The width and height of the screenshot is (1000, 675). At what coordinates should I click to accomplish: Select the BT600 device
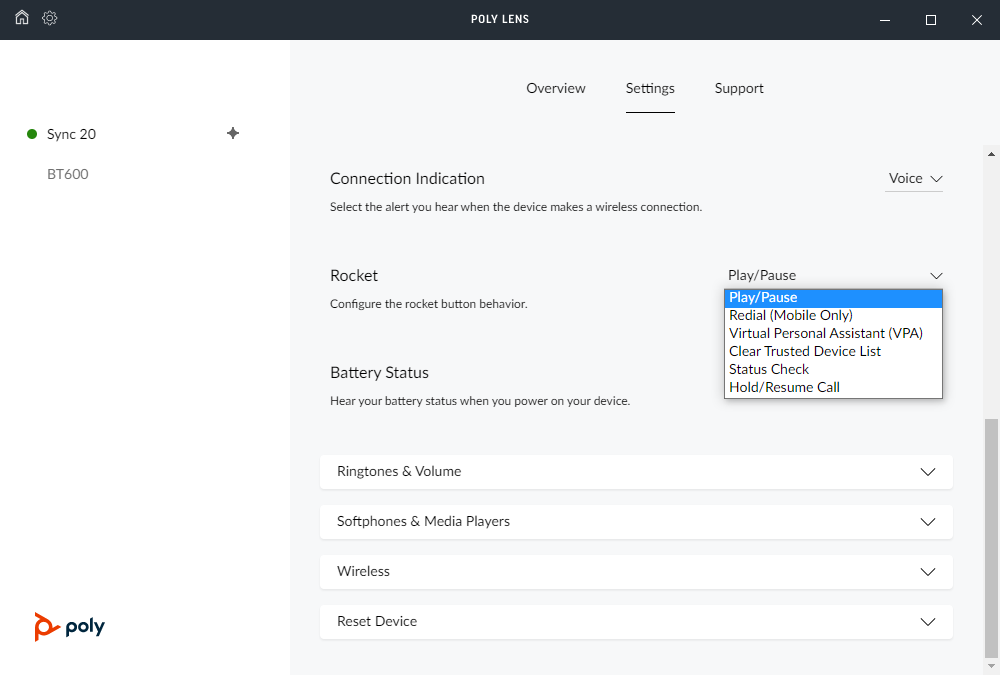click(x=68, y=174)
